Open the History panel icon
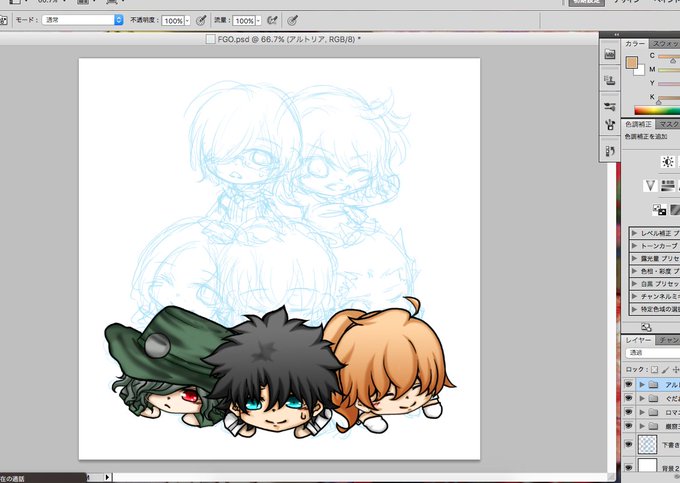This screenshot has width=680, height=483. pos(610,151)
